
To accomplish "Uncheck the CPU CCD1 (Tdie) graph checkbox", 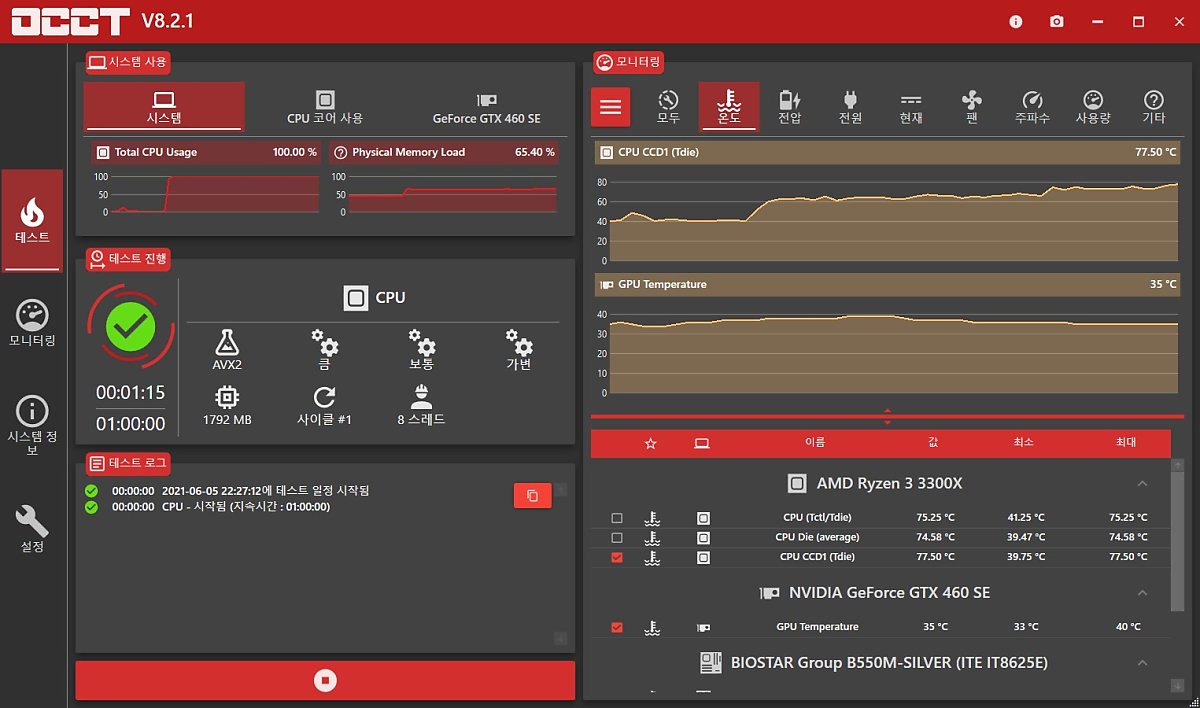I will (x=616, y=557).
